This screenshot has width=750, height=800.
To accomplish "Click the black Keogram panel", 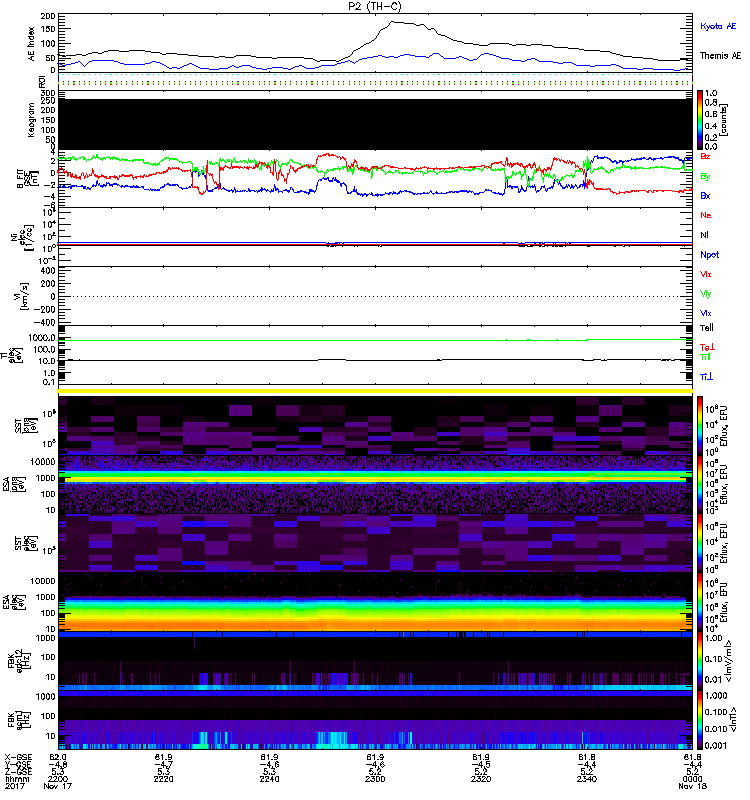I will coord(375,124).
